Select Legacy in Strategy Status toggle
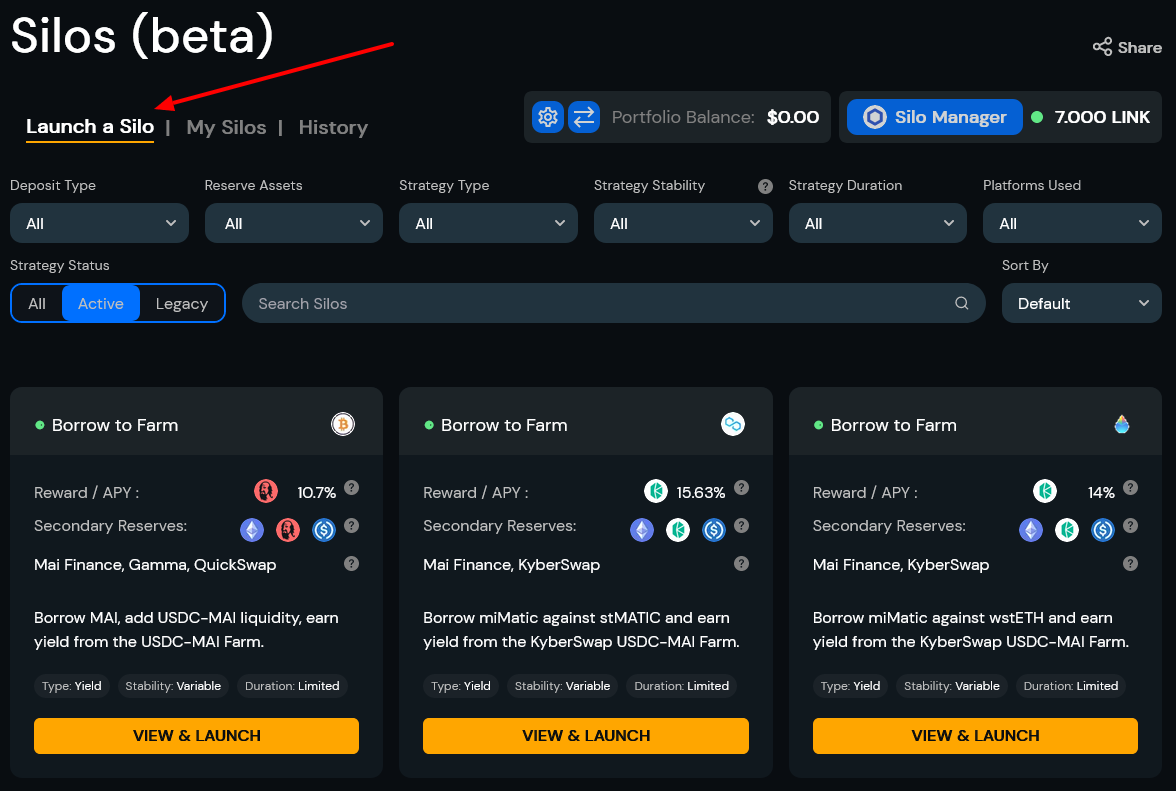 click(x=182, y=304)
